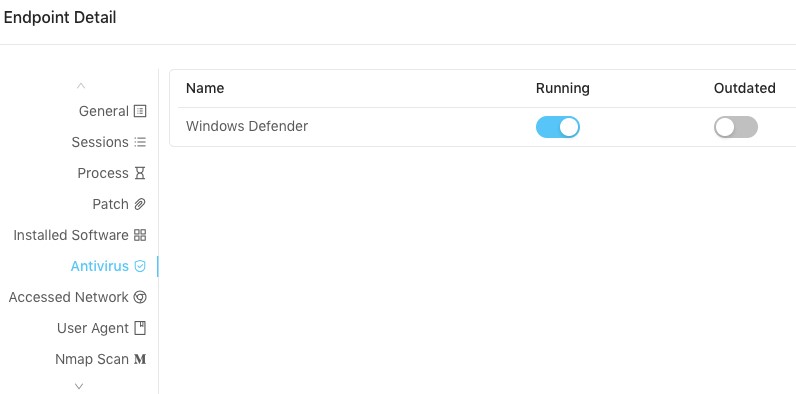Click the Patch paperclip icon

[140, 204]
